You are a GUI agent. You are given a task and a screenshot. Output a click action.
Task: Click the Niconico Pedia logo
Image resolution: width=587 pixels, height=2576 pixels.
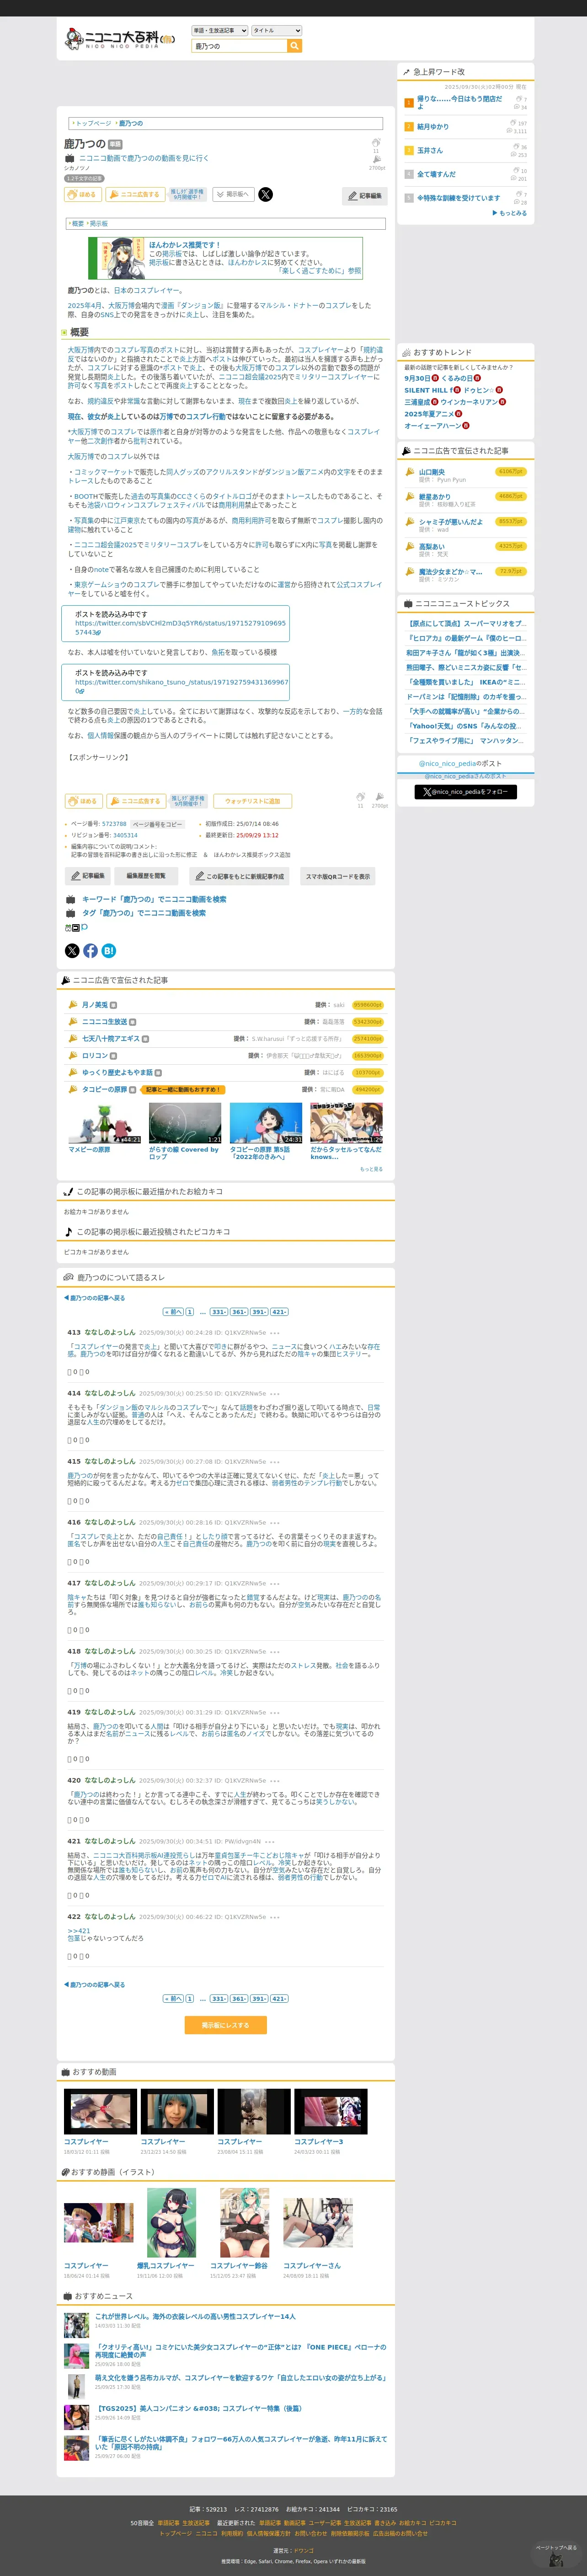coord(119,38)
